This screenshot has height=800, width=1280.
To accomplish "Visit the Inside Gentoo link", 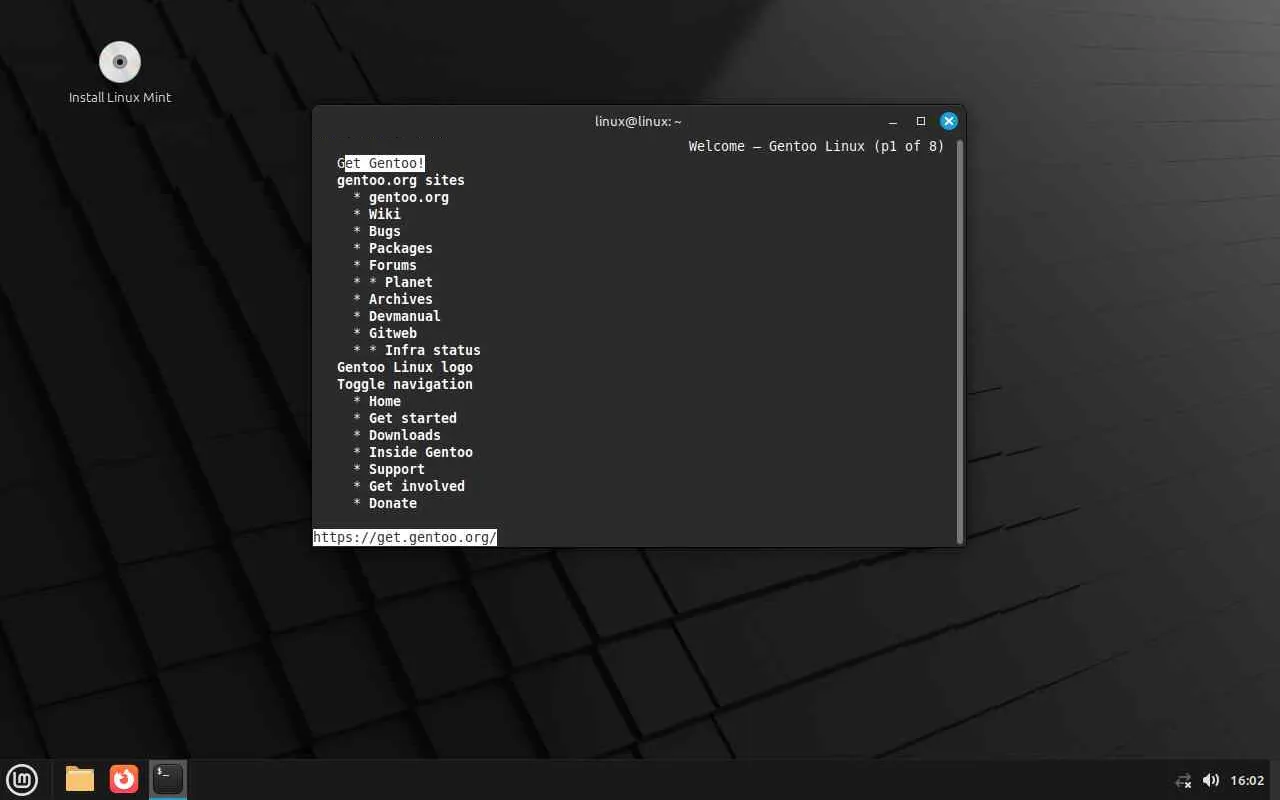I will pyautogui.click(x=421, y=452).
